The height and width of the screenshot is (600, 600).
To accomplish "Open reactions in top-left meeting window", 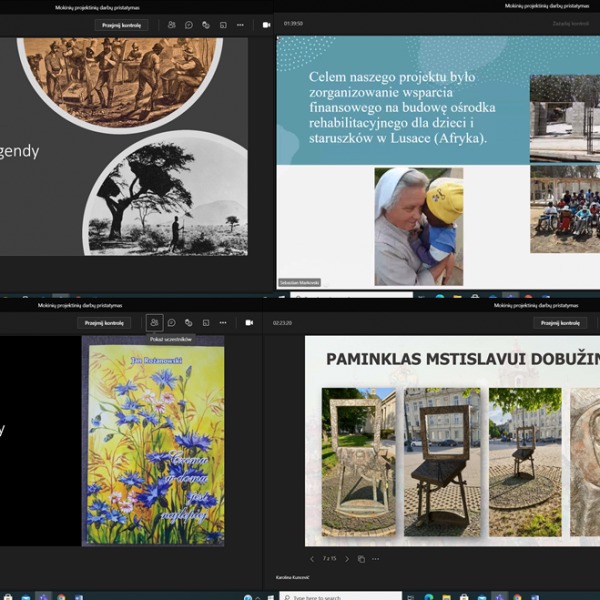I will click(x=206, y=25).
